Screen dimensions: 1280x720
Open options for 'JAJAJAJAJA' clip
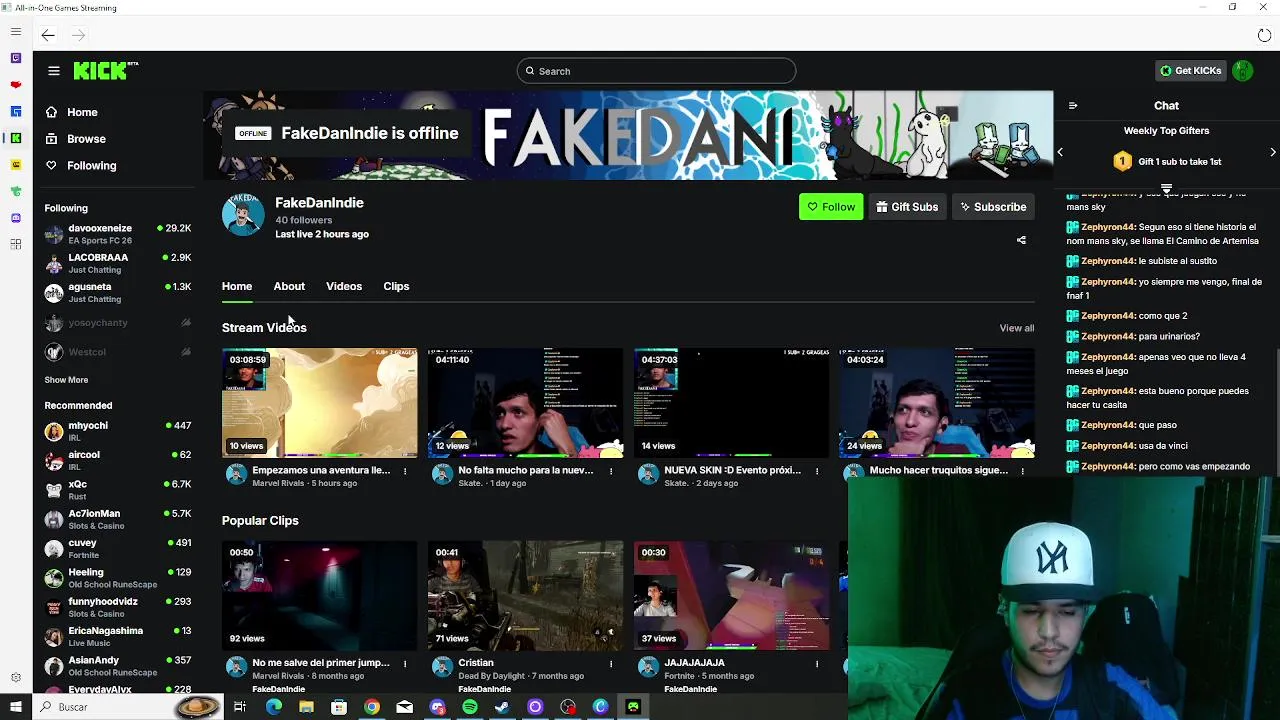pyautogui.click(x=817, y=663)
